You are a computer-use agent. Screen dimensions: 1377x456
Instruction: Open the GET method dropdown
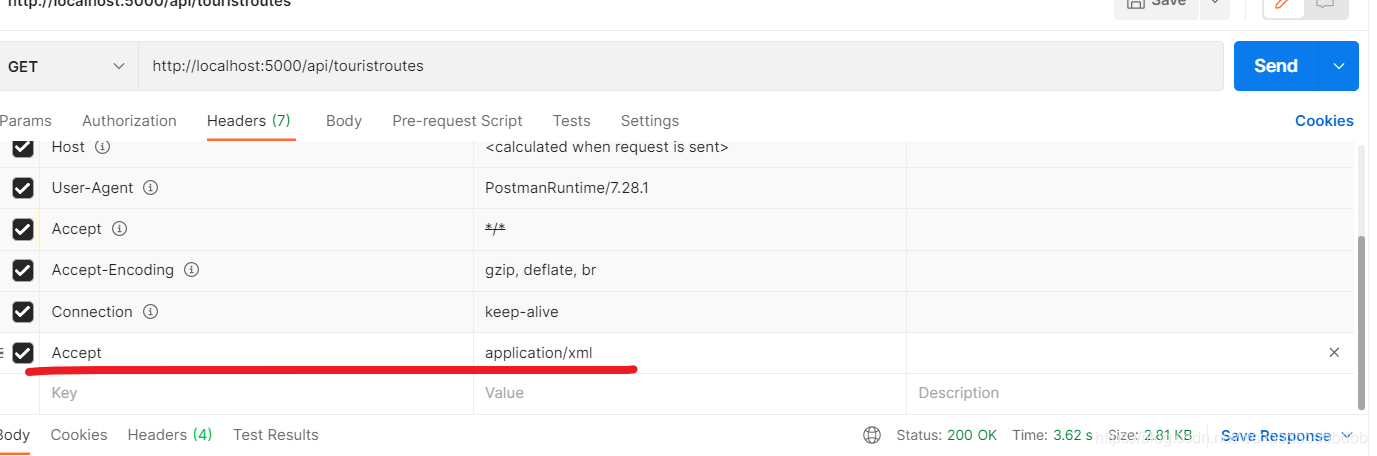coord(66,66)
